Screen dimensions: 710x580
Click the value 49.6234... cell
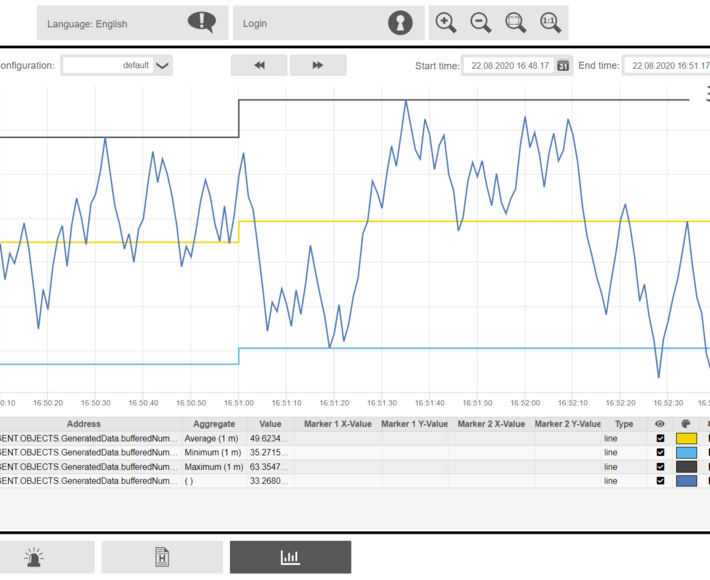point(270,438)
